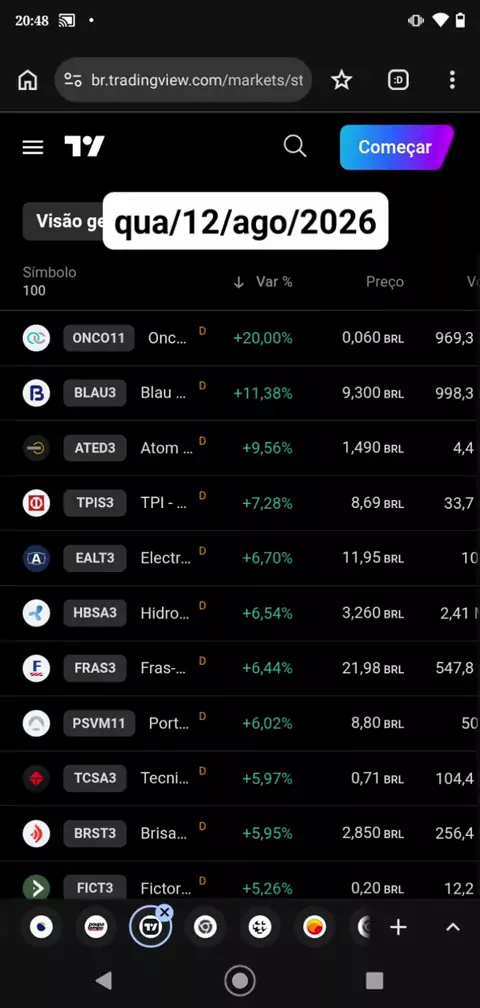Screen dimensions: 480x1008
Task: Expand the bottom tab strip chevron
Action: (453, 927)
